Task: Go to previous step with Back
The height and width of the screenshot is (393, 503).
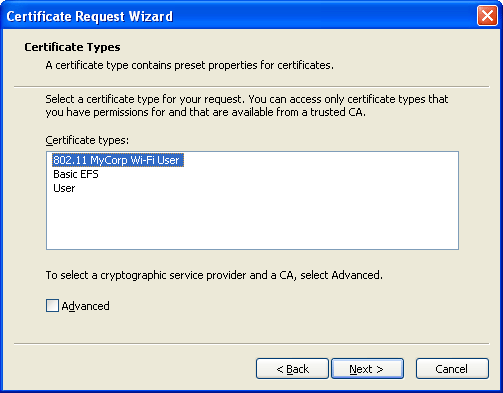Action: tap(292, 369)
